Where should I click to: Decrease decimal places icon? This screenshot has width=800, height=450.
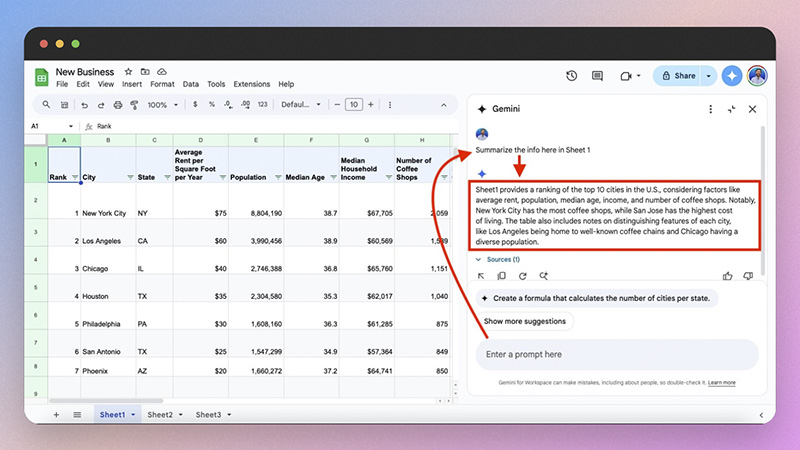[228, 105]
